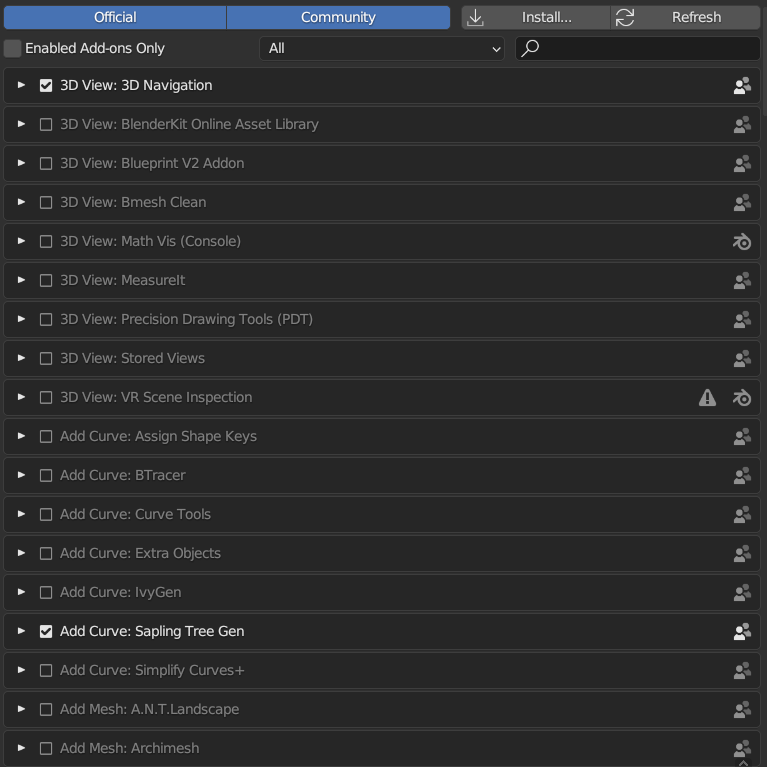The height and width of the screenshot is (767, 767).
Task: Enable BlenderKit Online Asset Library checkbox
Action: click(x=46, y=125)
